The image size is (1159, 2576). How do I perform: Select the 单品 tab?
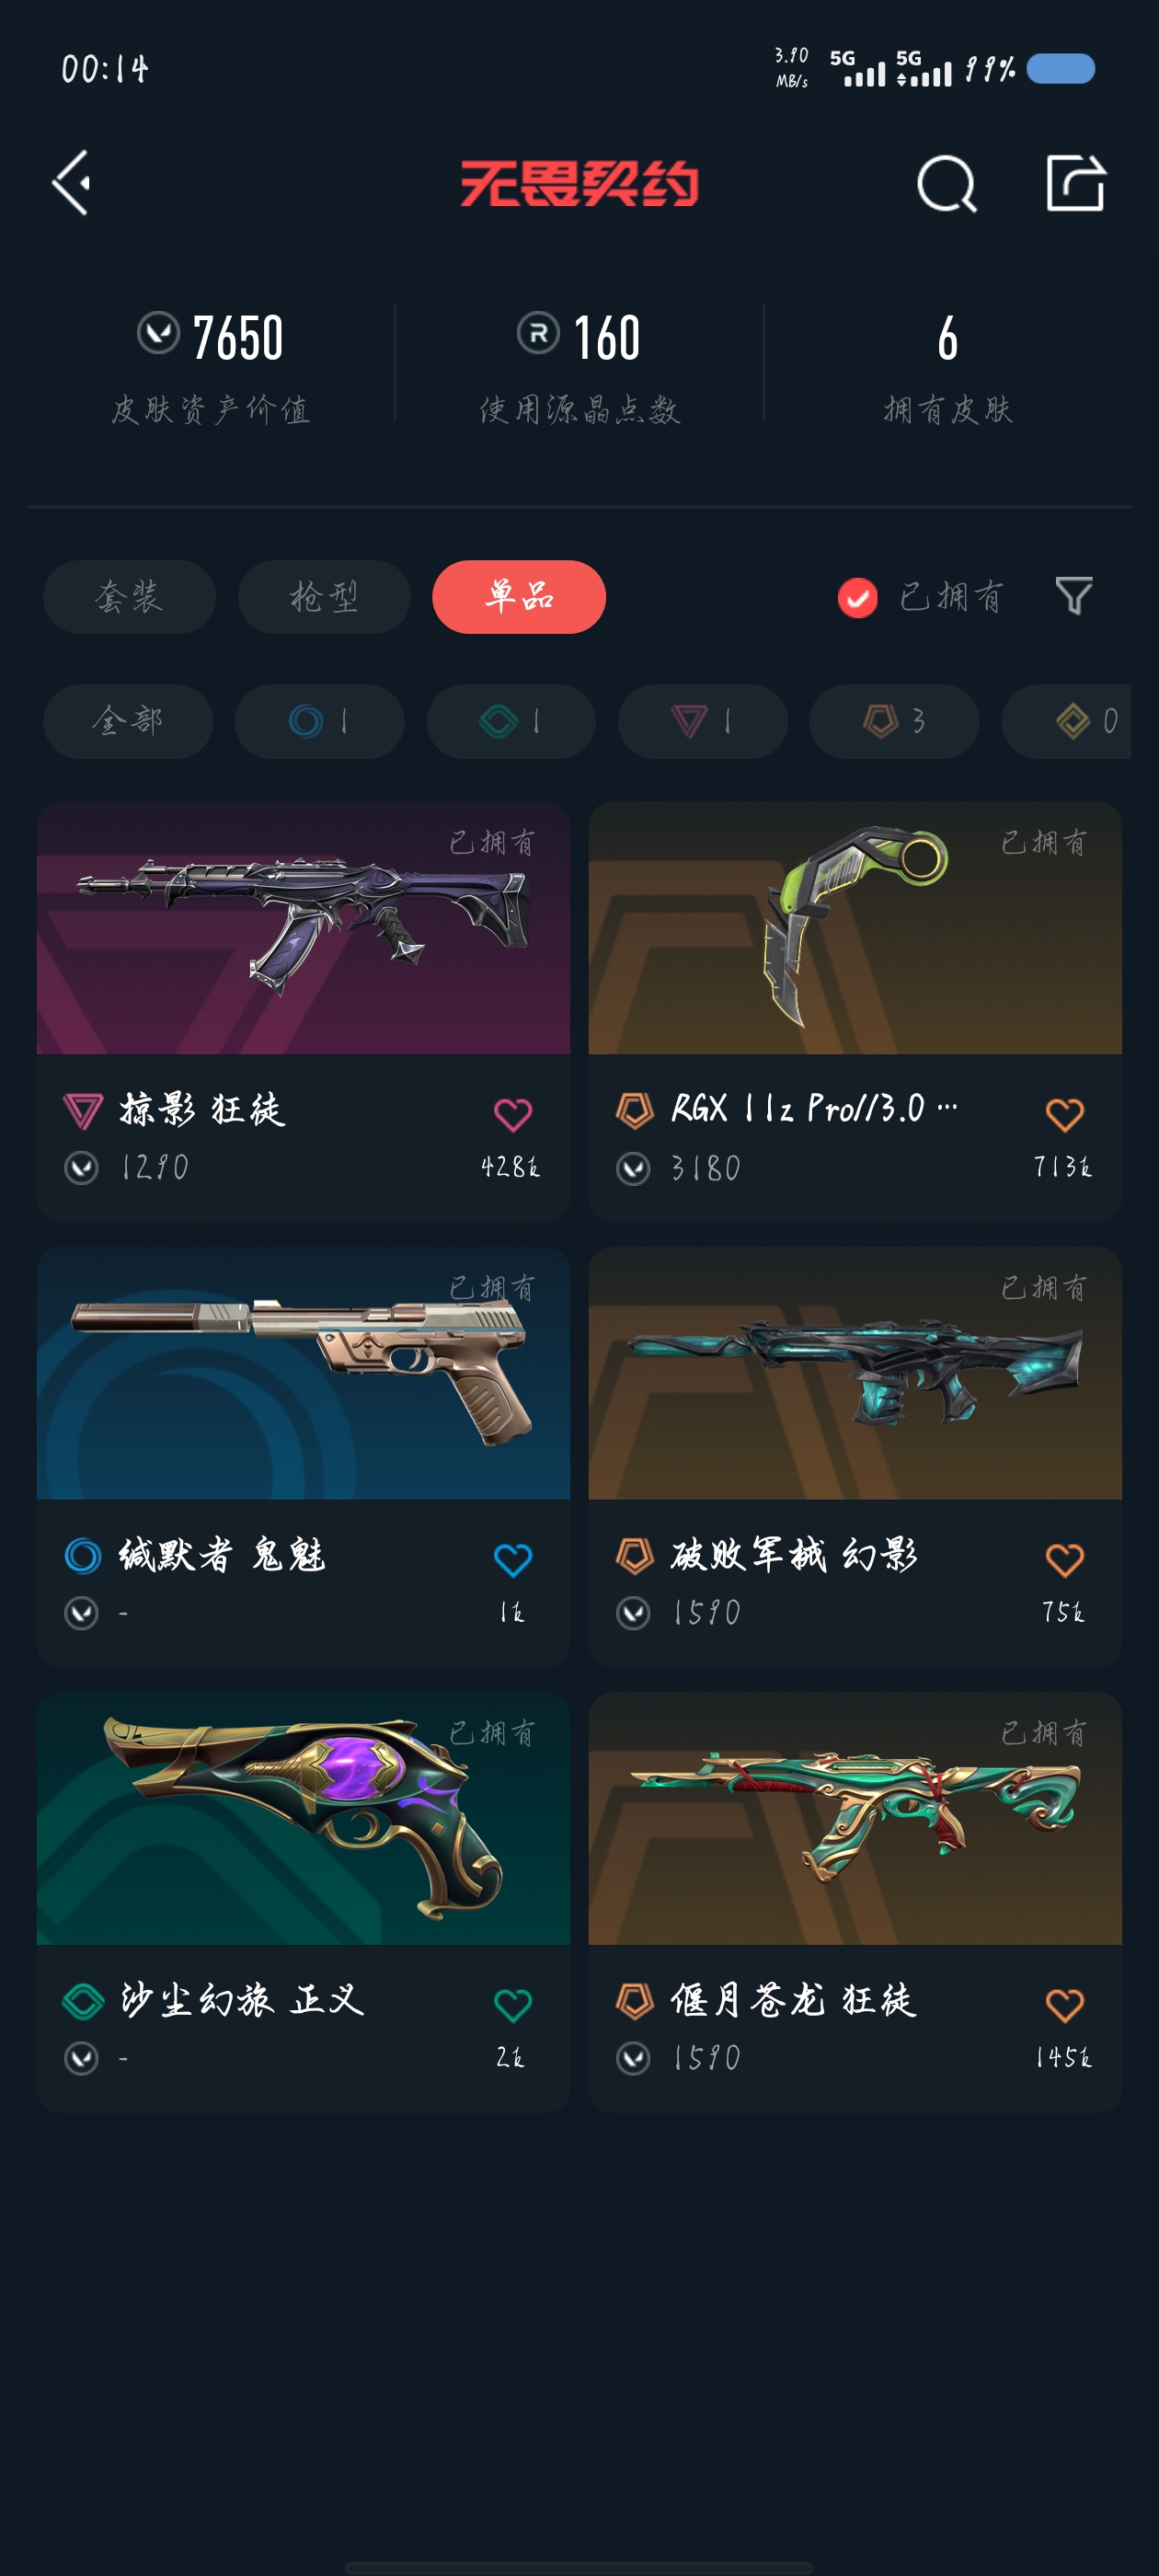pyautogui.click(x=519, y=597)
